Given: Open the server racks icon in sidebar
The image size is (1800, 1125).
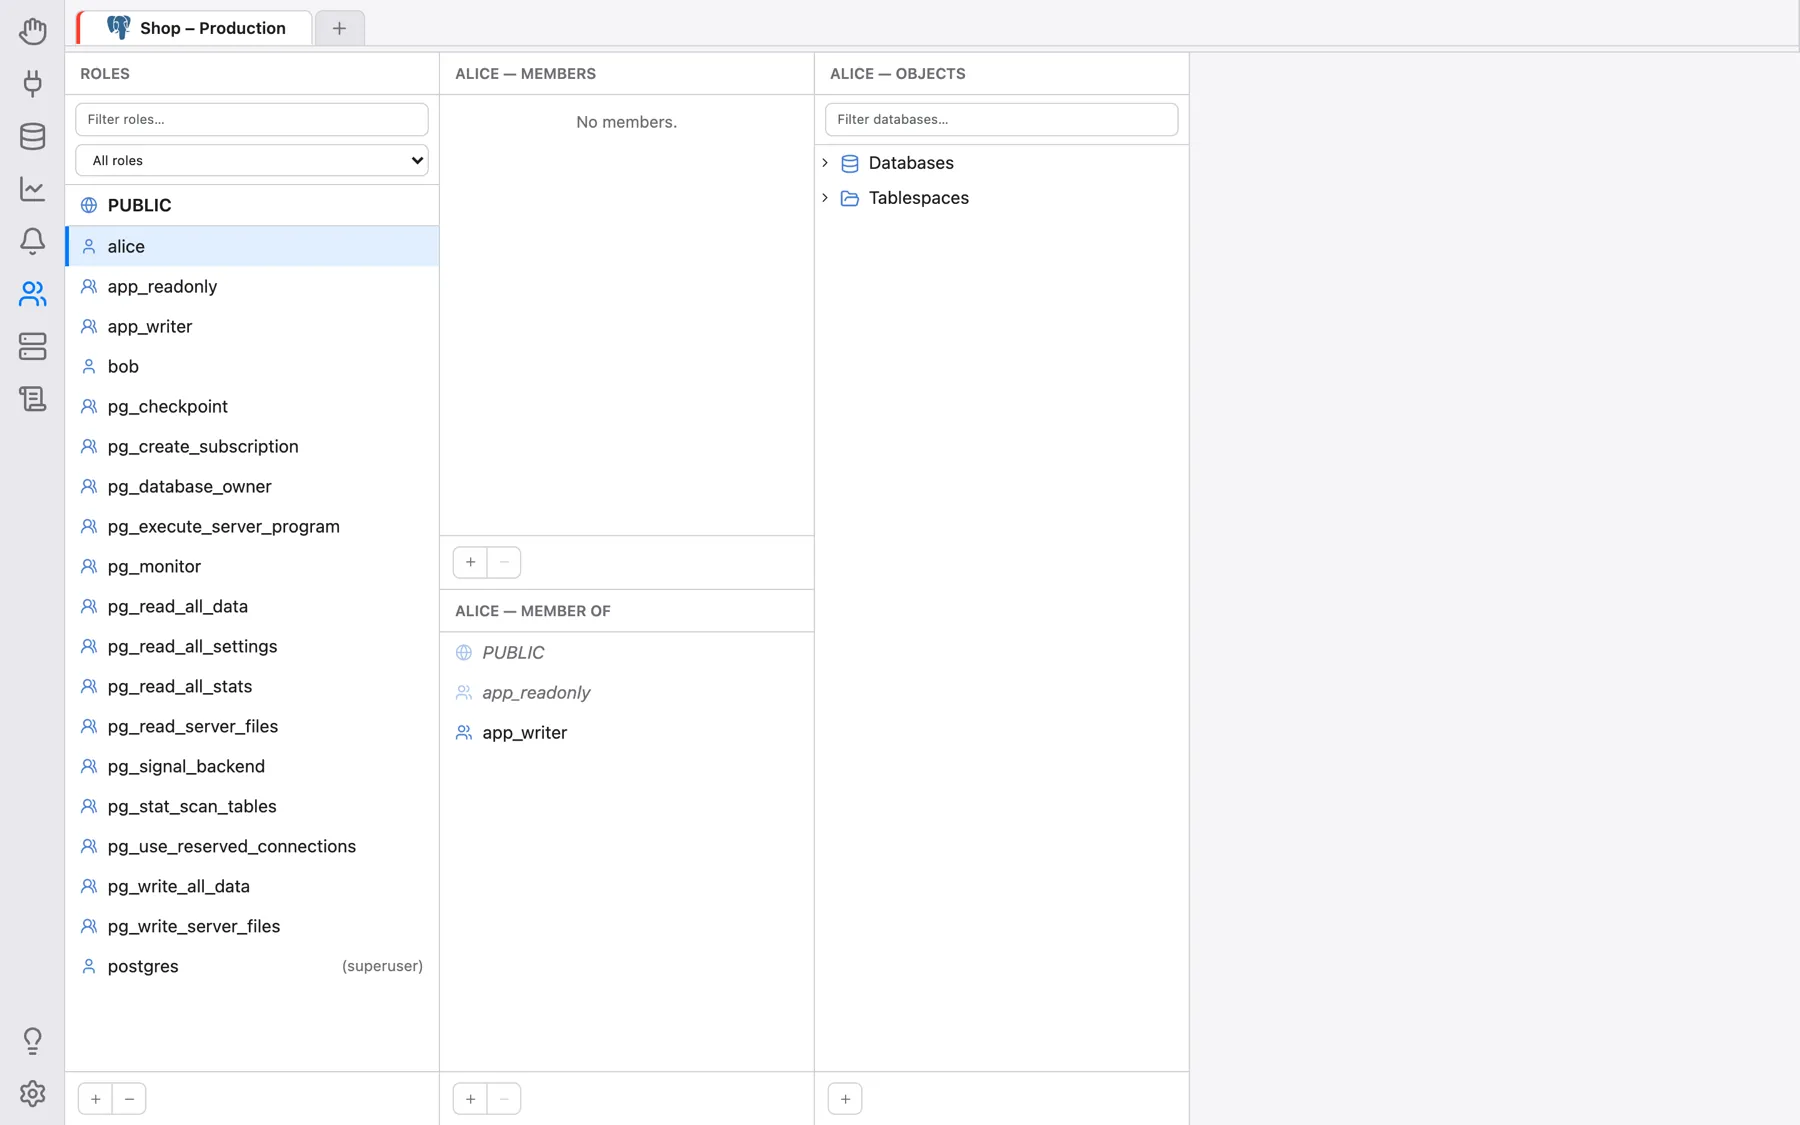Looking at the screenshot, I should [32, 346].
